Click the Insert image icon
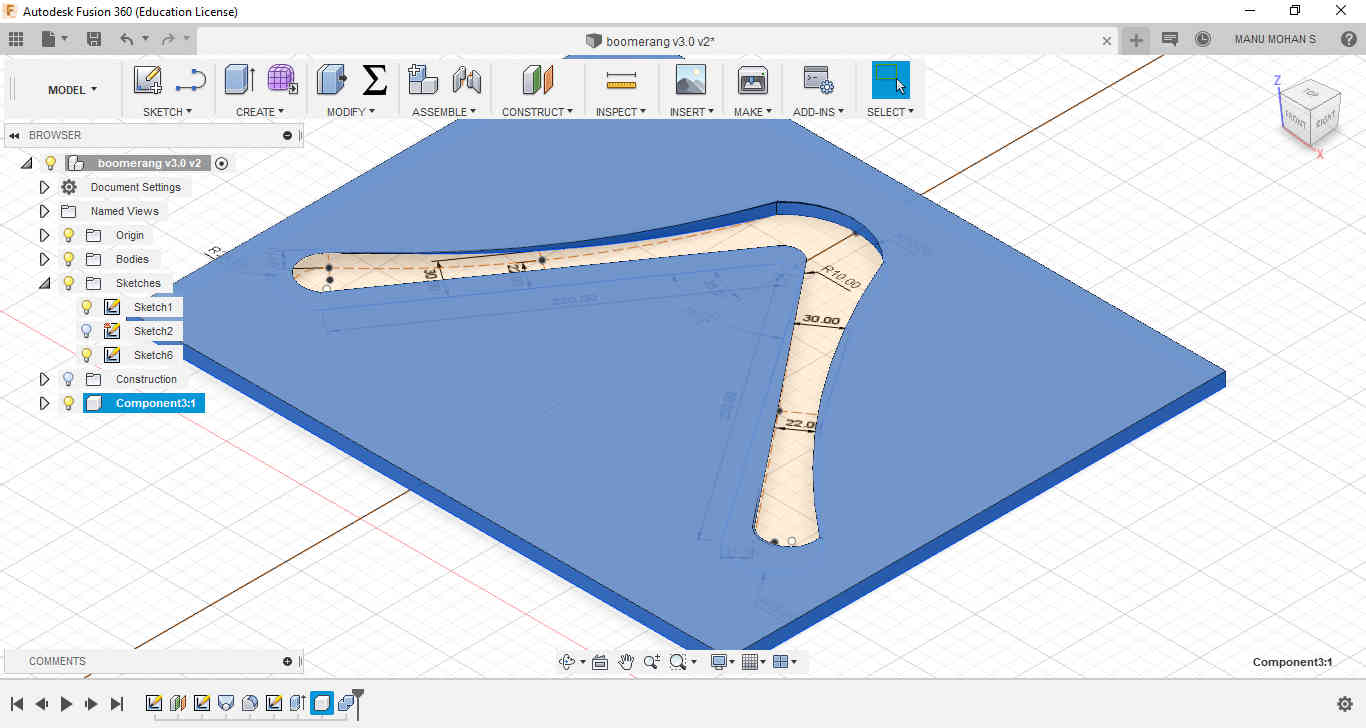1366x728 pixels. pyautogui.click(x=691, y=80)
